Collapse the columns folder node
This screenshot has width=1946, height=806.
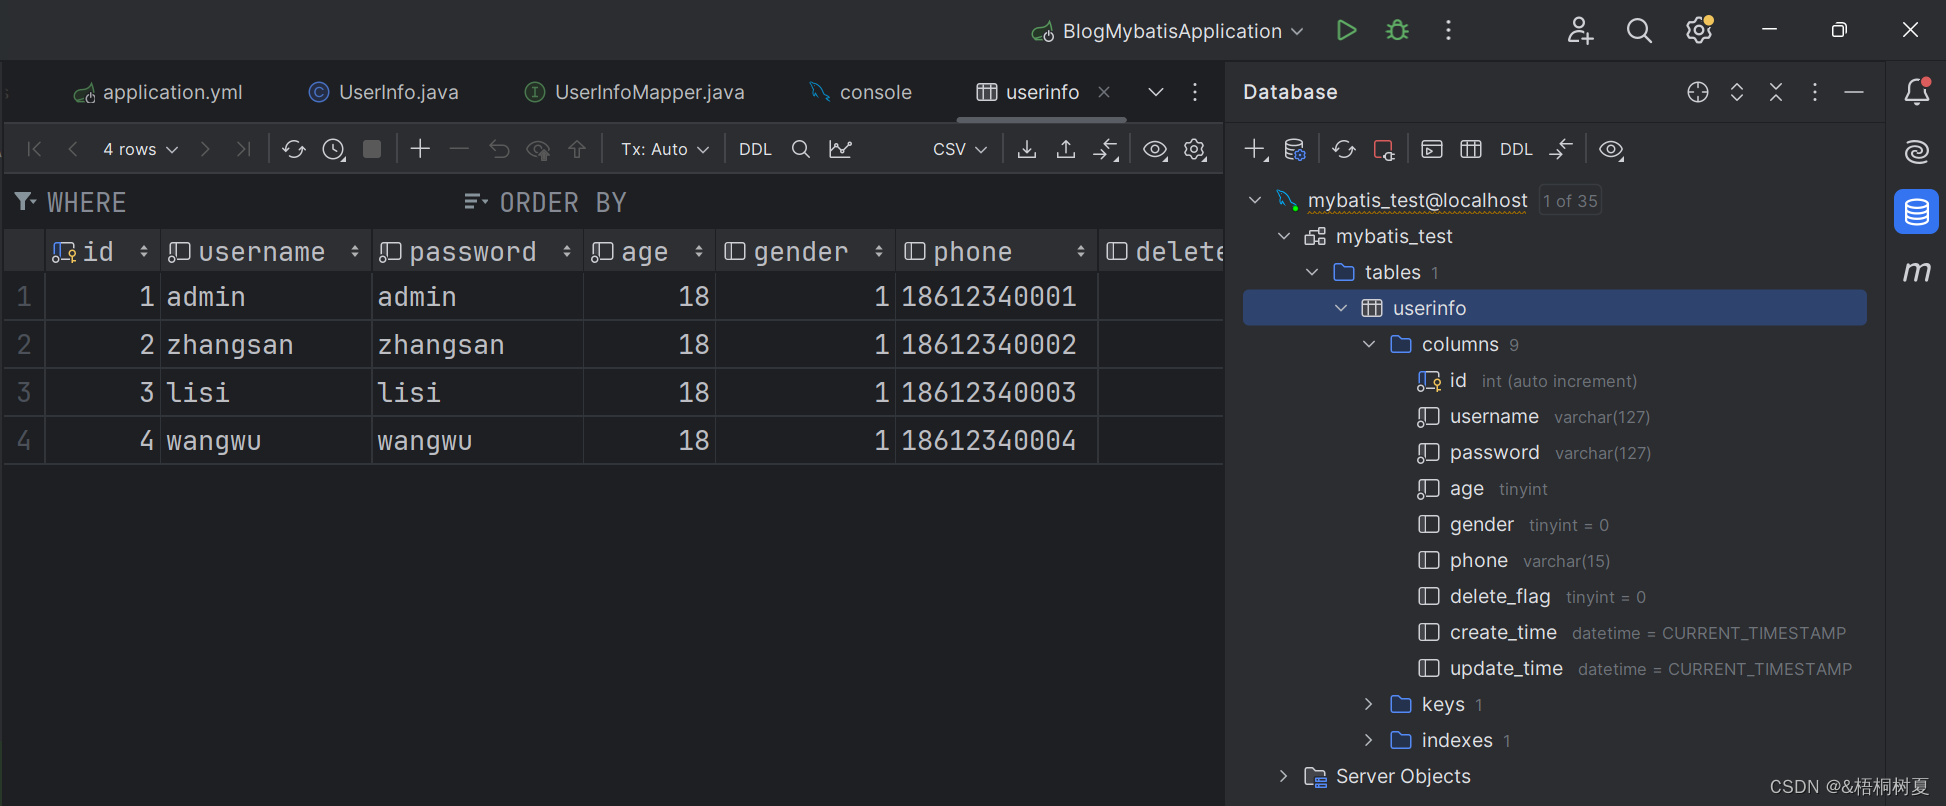pyautogui.click(x=1369, y=344)
